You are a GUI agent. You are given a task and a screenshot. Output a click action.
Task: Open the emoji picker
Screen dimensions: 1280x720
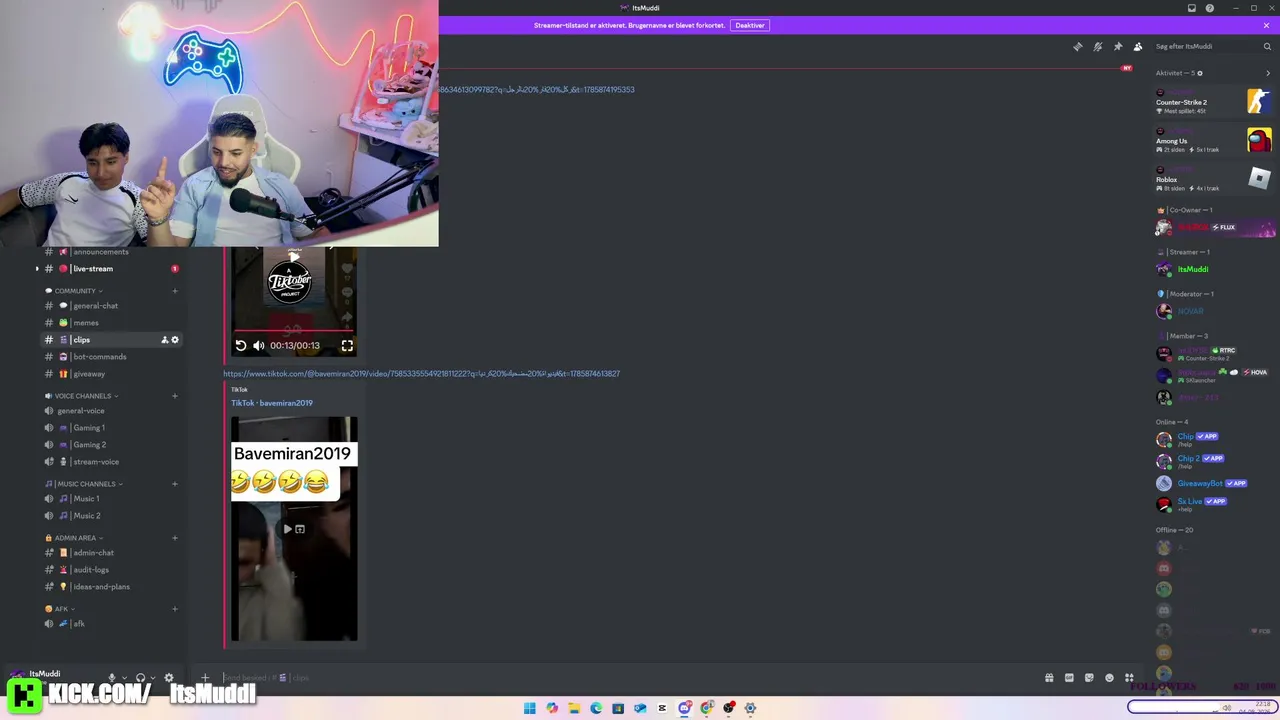(1109, 678)
